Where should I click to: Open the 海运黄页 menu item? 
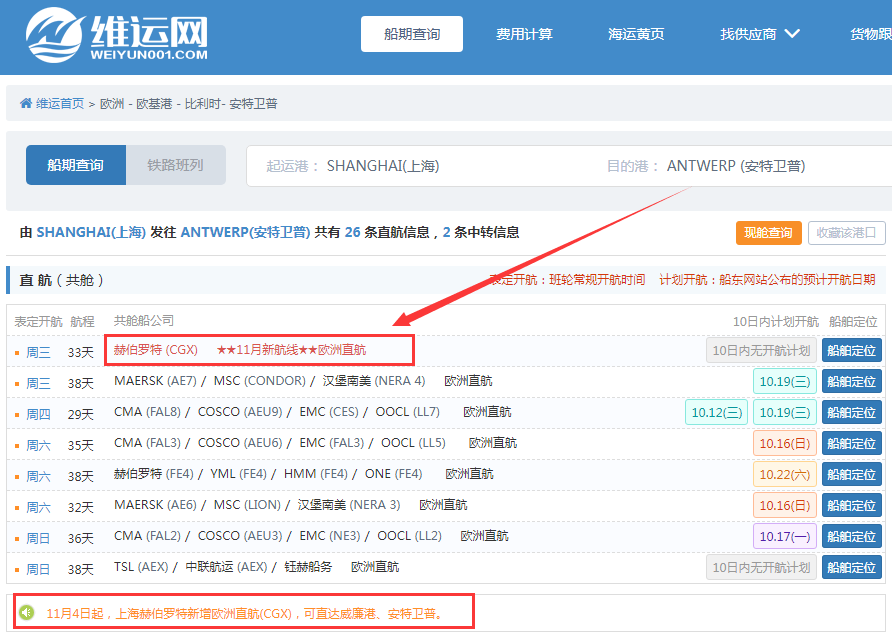click(x=636, y=33)
